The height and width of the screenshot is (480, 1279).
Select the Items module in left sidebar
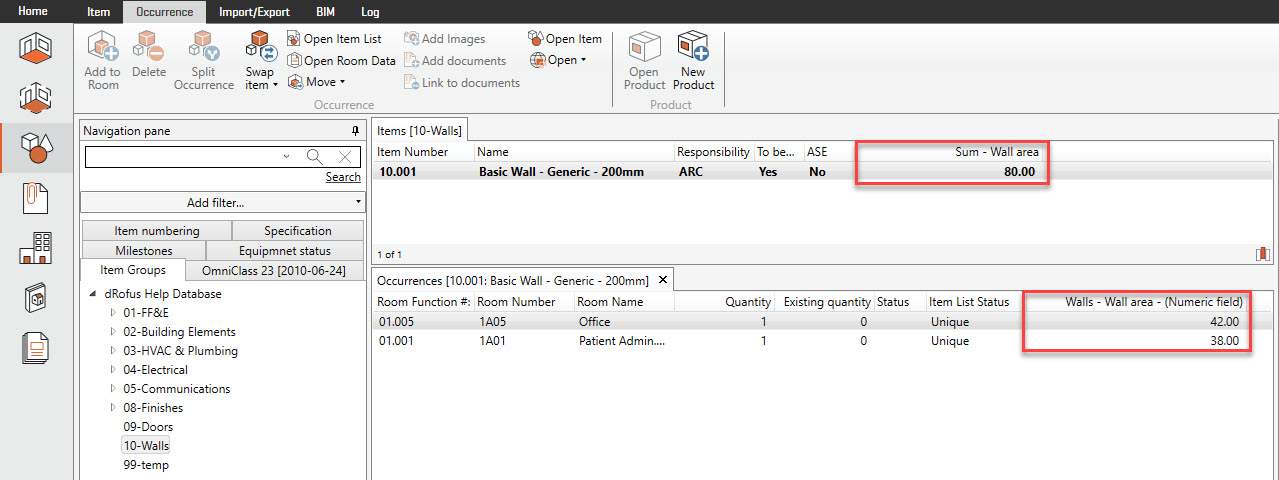point(36,149)
